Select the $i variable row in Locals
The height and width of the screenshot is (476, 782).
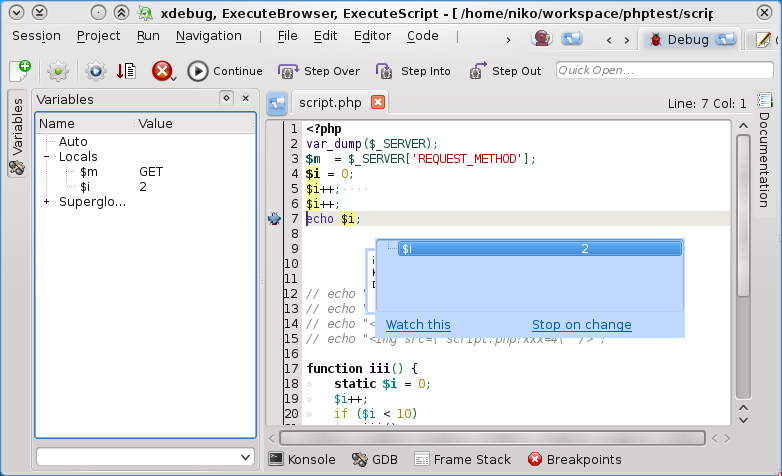click(x=145, y=187)
